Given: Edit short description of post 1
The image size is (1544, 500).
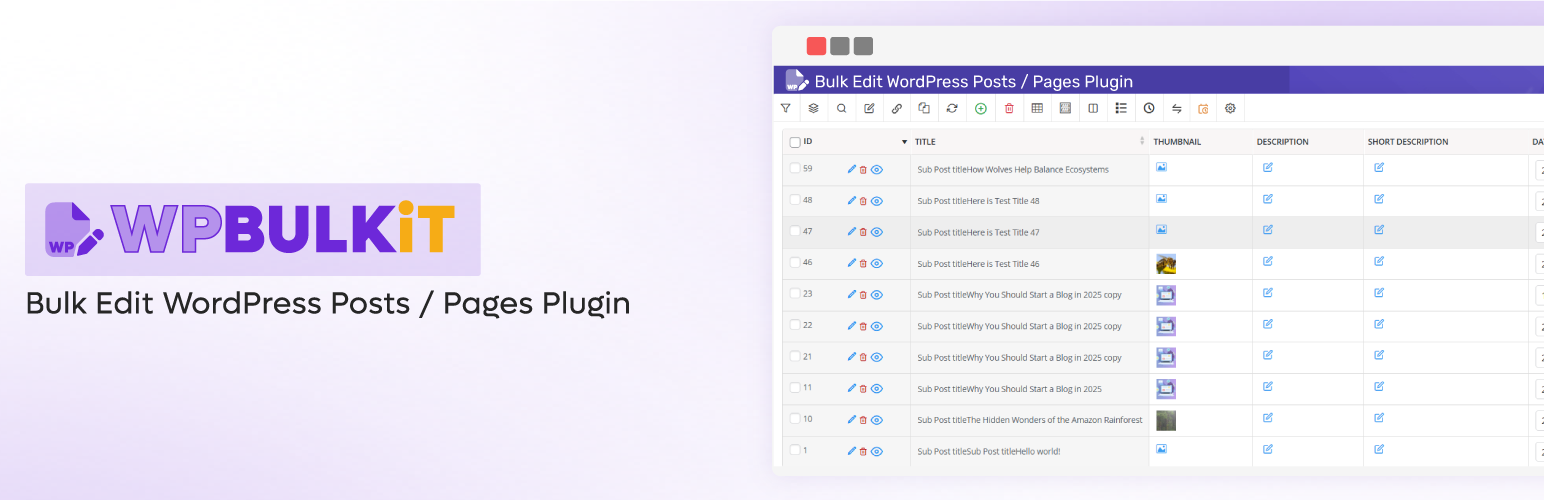Looking at the screenshot, I should click(x=1379, y=449).
